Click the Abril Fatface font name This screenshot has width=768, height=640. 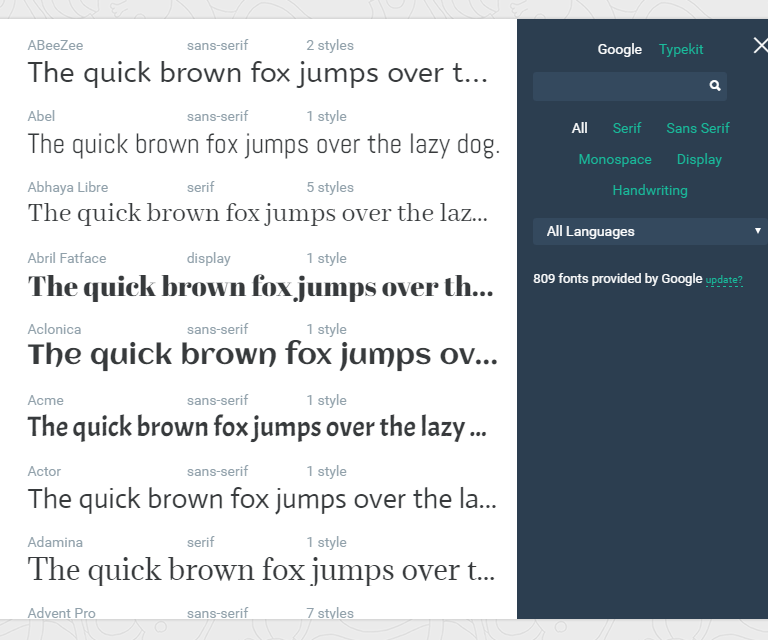67,259
